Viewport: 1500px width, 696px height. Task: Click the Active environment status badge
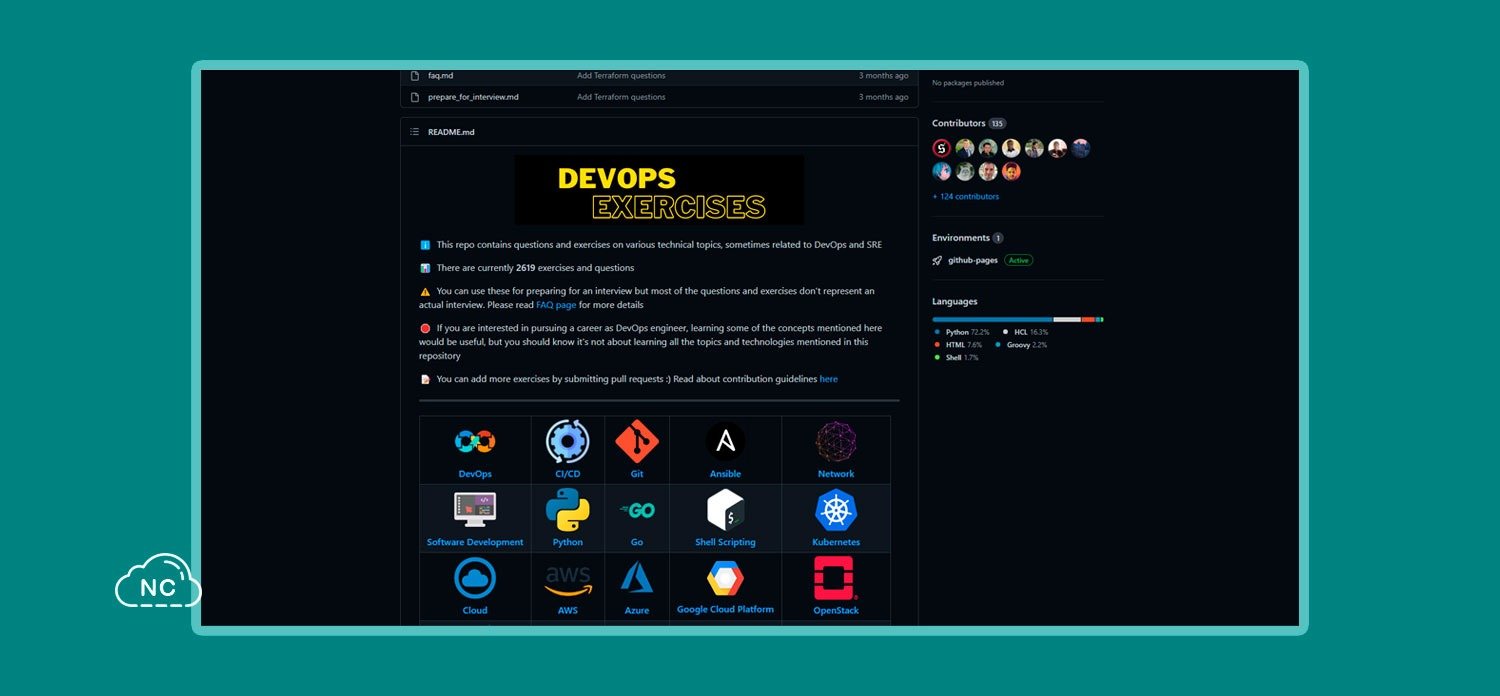click(1018, 260)
